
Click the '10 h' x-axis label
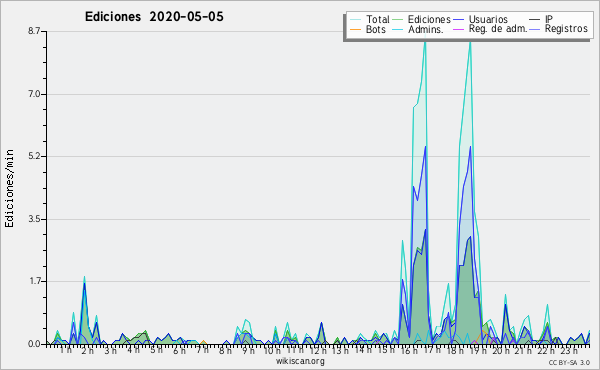click(x=272, y=350)
